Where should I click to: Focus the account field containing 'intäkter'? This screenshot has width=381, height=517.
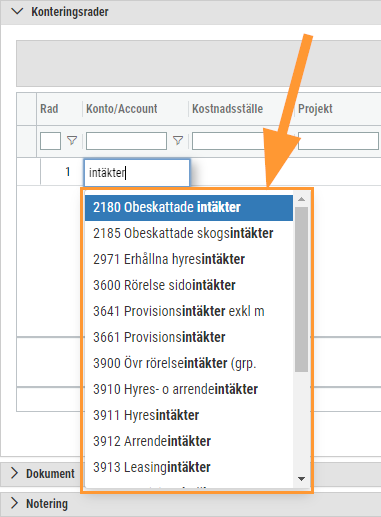click(x=137, y=173)
